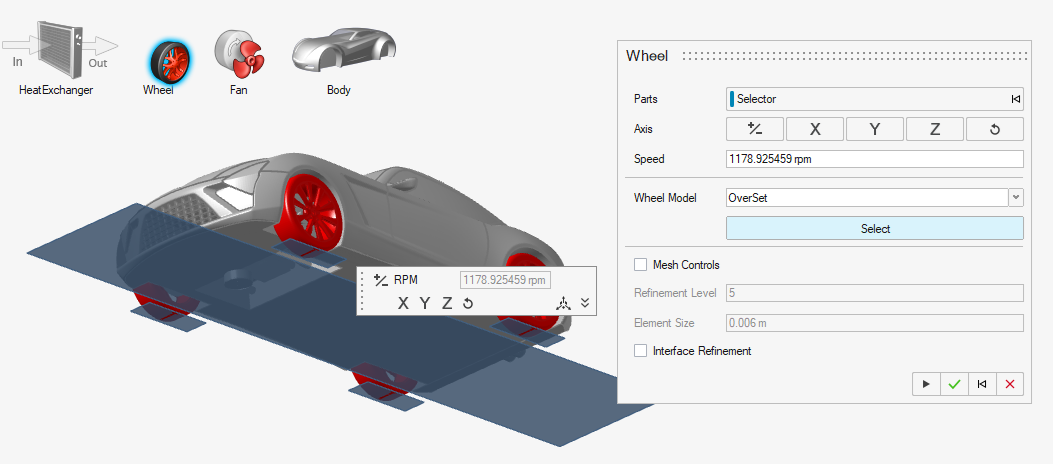Cancel with the red X button

pos(1010,384)
